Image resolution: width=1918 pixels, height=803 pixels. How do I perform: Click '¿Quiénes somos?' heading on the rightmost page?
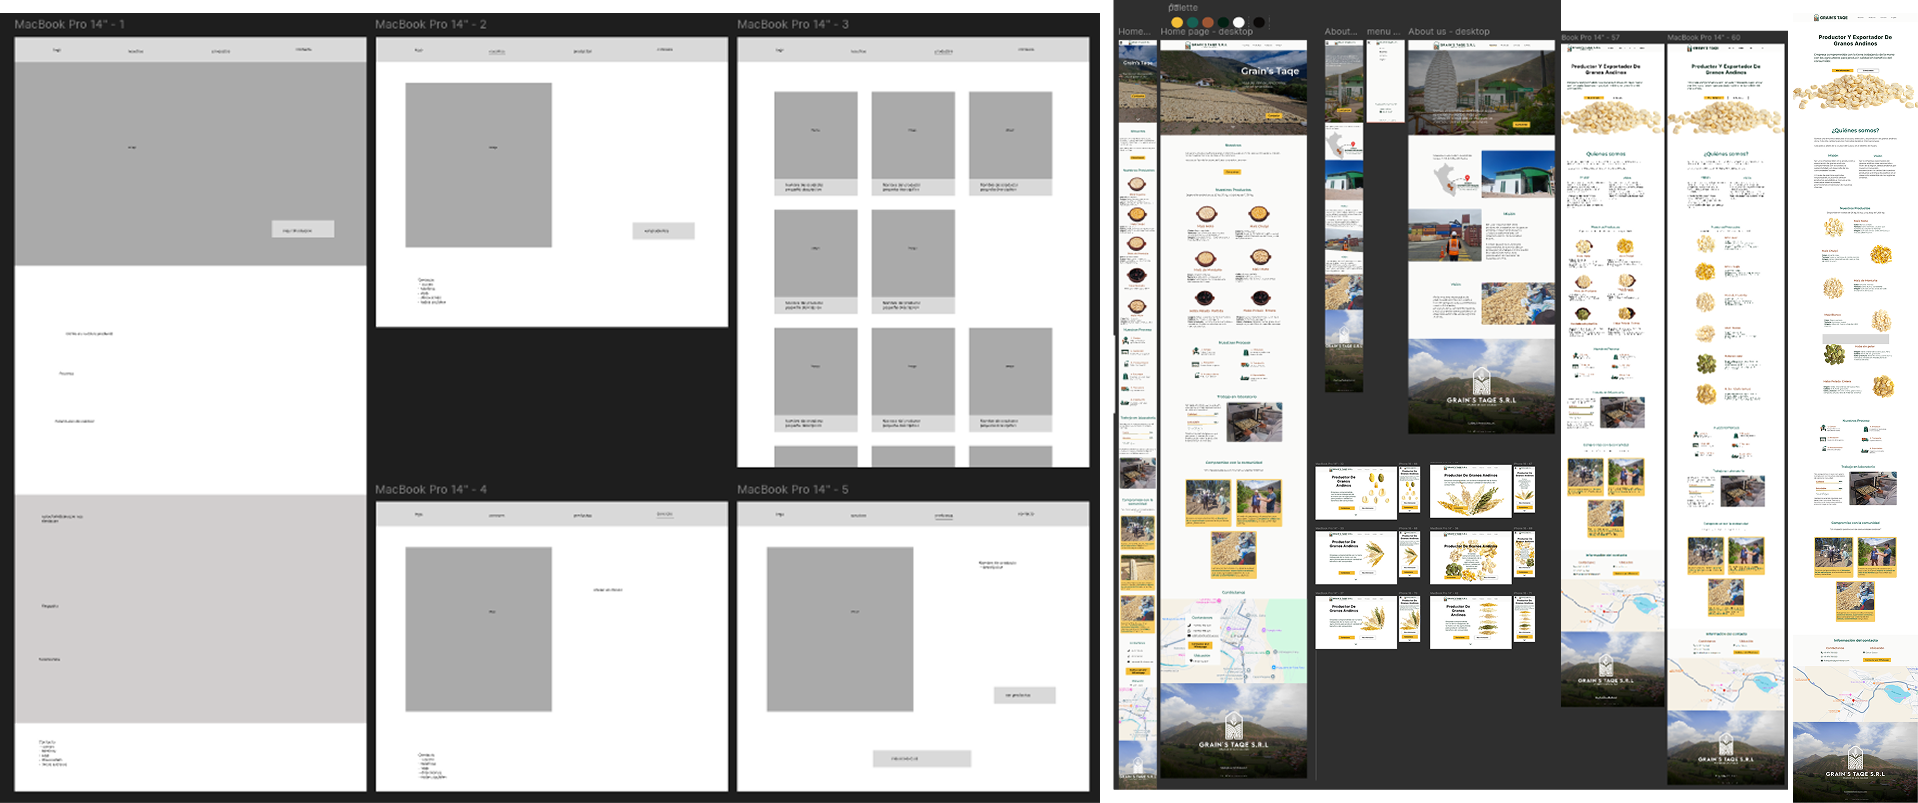tap(1855, 130)
